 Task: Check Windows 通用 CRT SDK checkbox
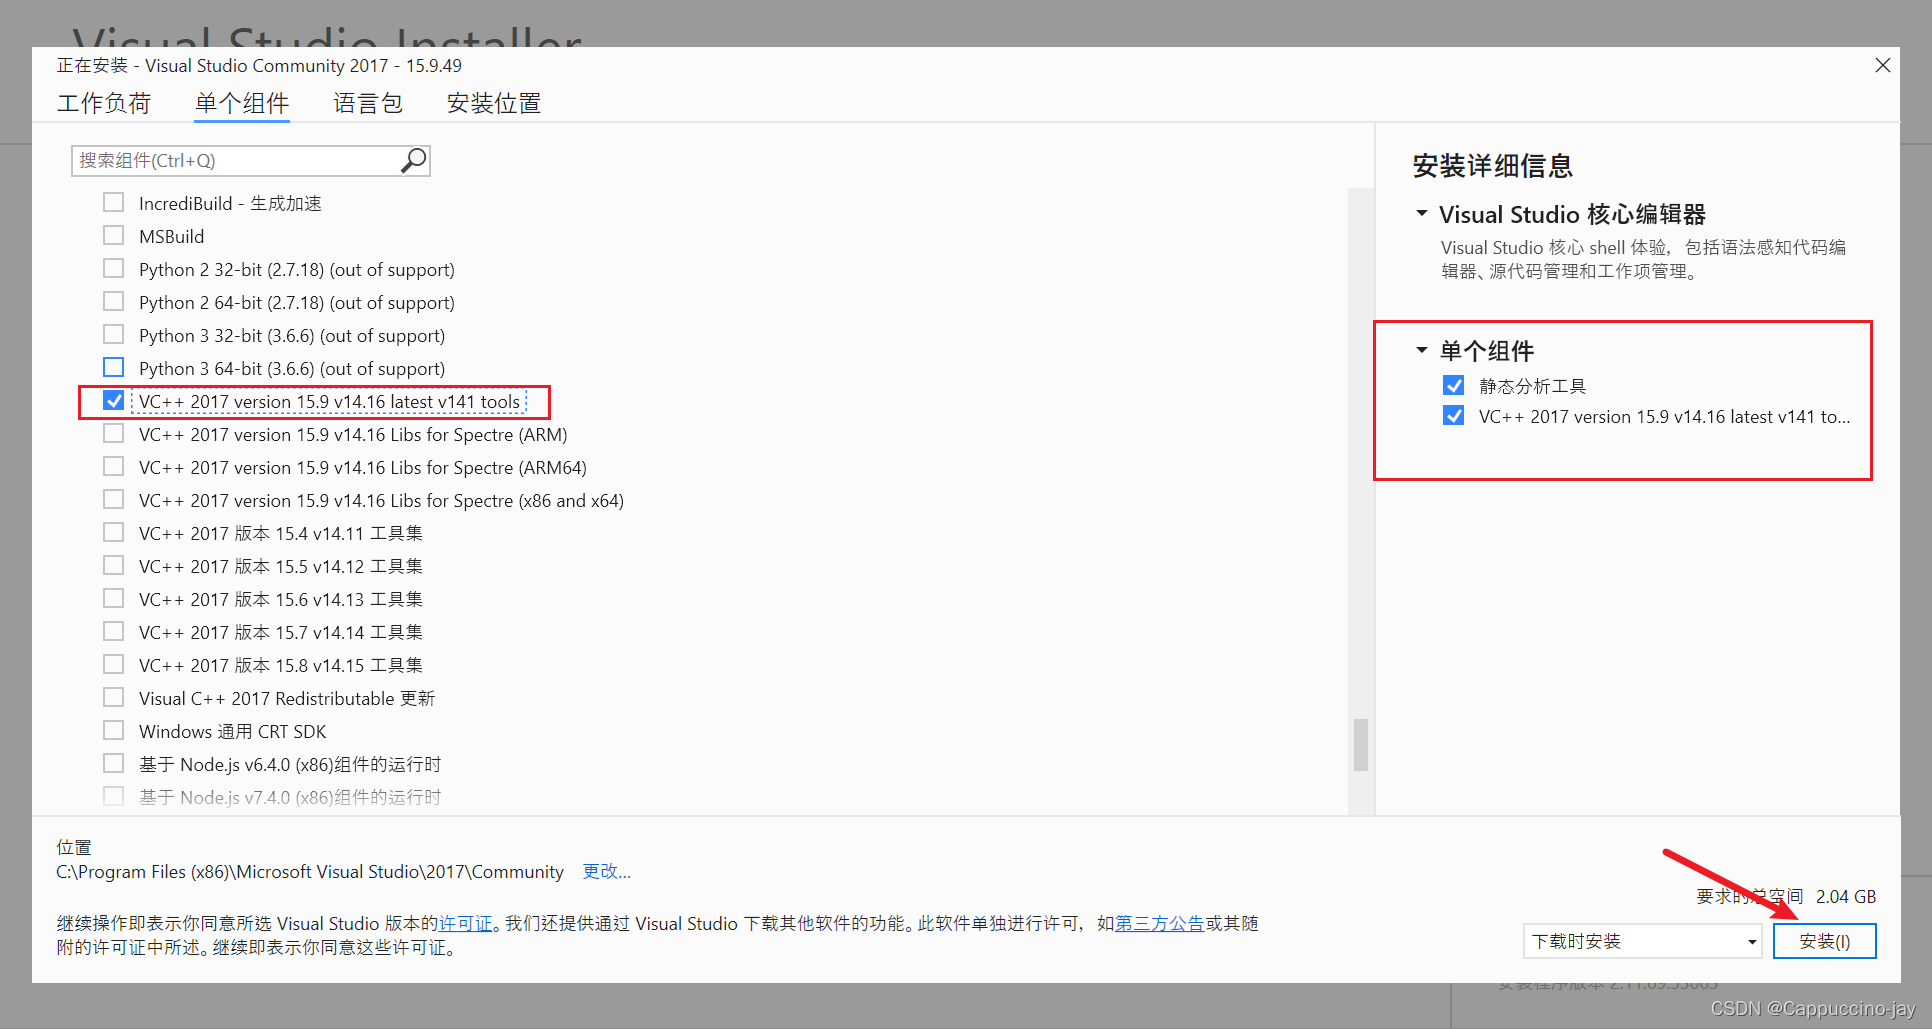(x=114, y=731)
